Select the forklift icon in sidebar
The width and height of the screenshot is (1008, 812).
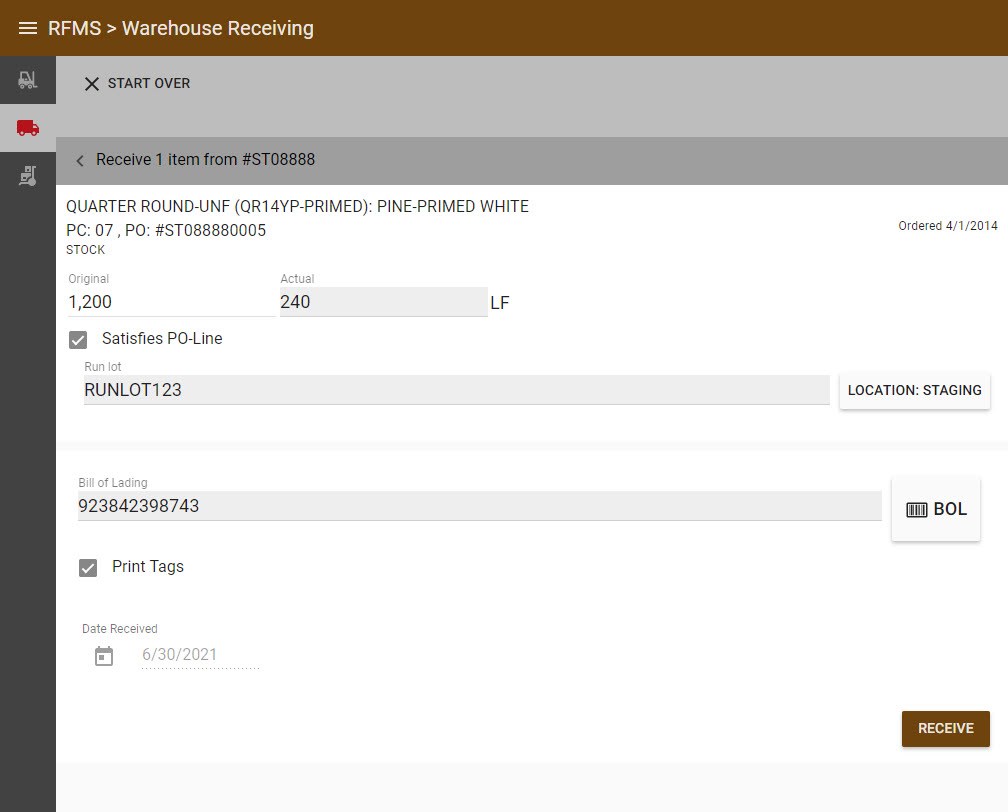[x=28, y=80]
